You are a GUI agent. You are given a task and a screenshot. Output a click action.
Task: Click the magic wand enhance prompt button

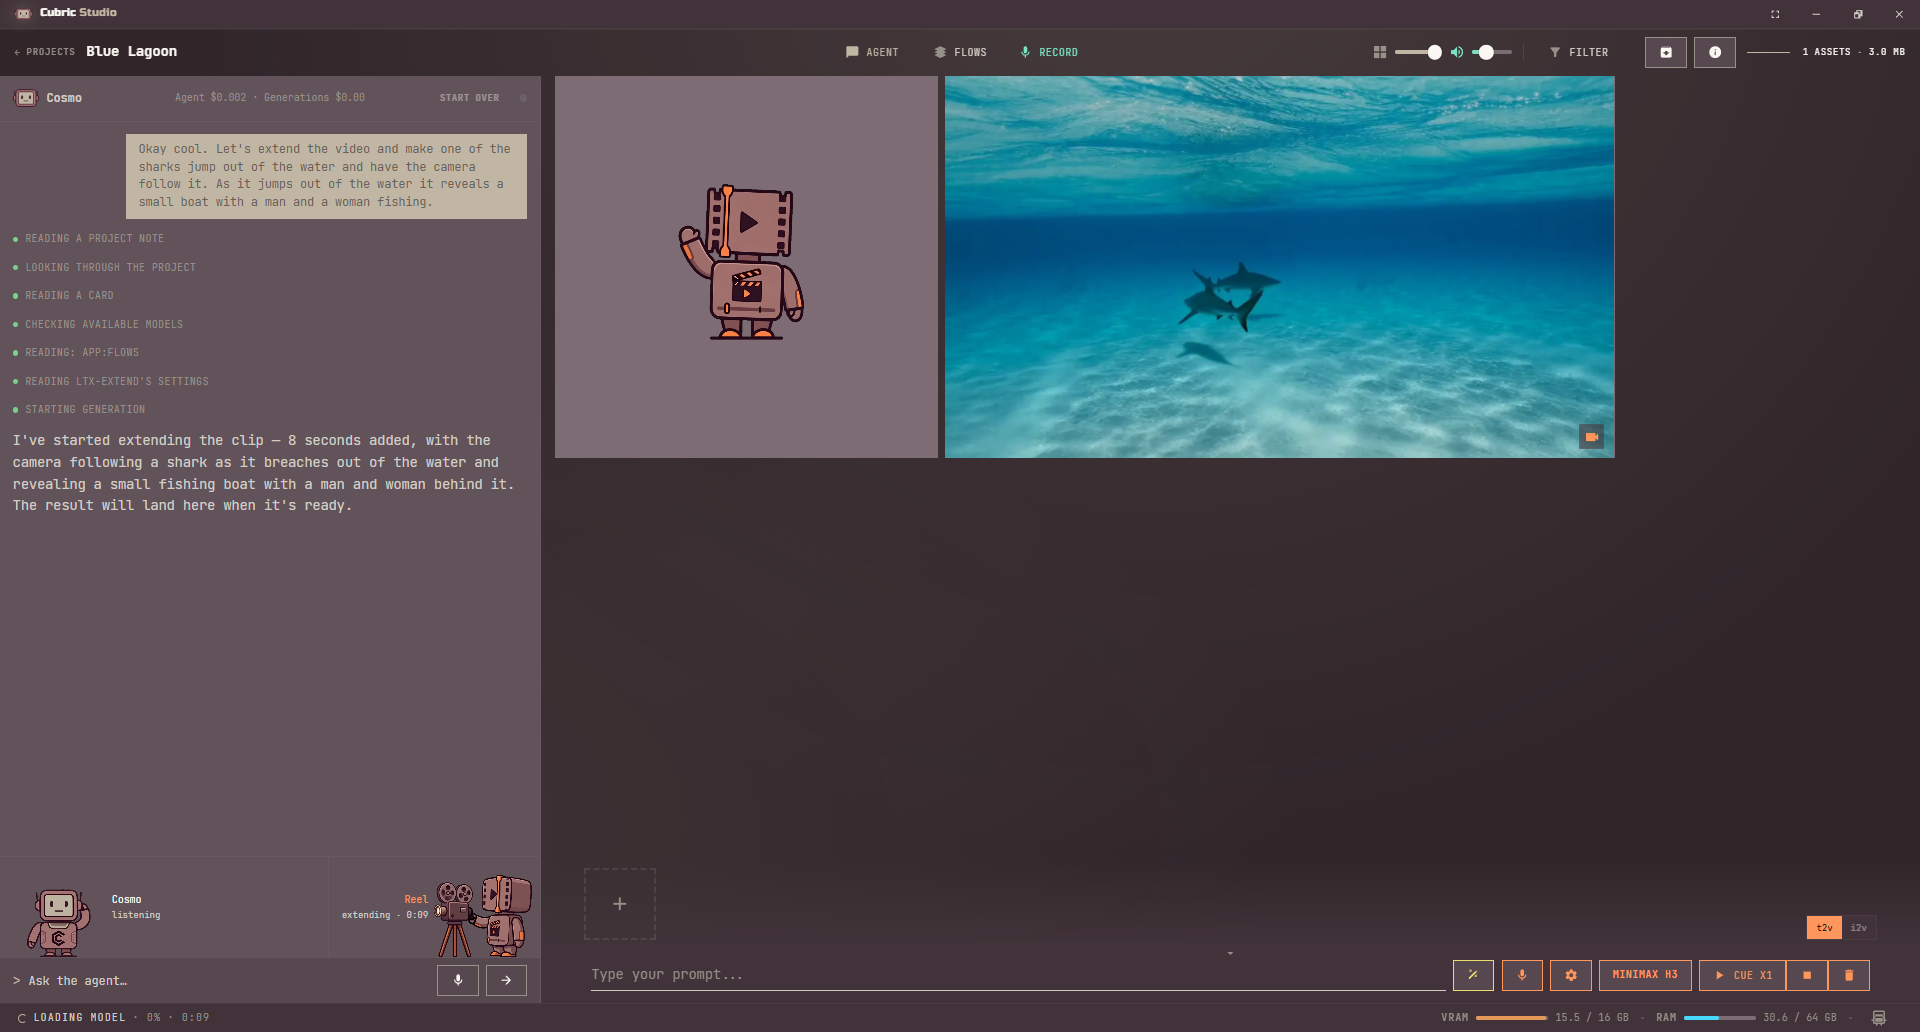1473,975
